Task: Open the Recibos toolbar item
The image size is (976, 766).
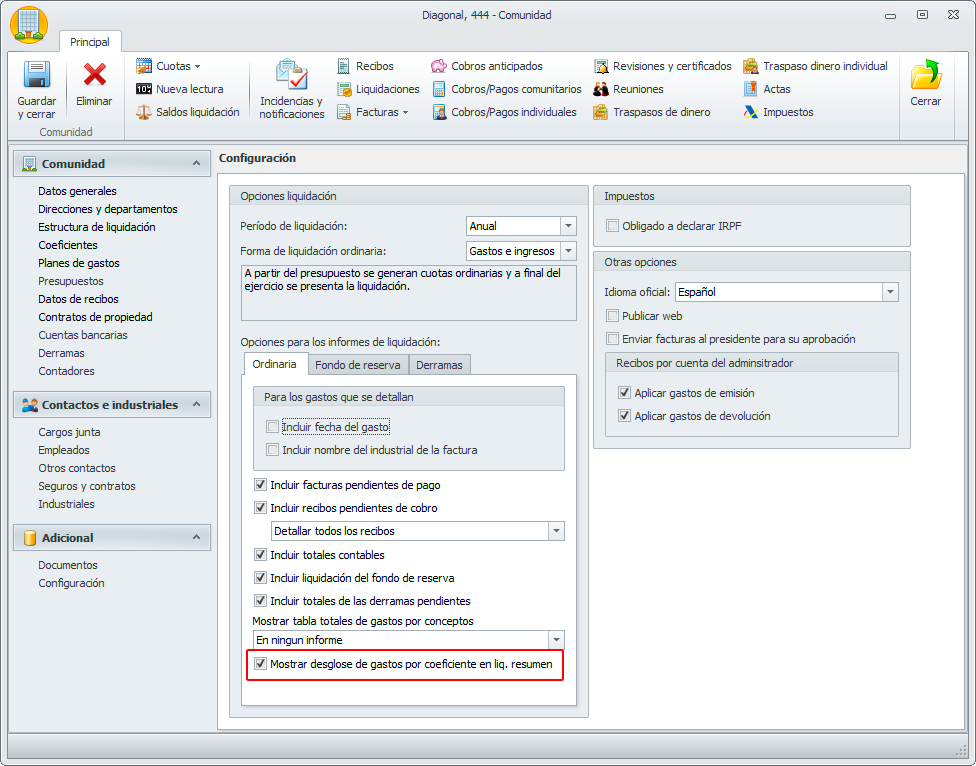Action: point(365,66)
